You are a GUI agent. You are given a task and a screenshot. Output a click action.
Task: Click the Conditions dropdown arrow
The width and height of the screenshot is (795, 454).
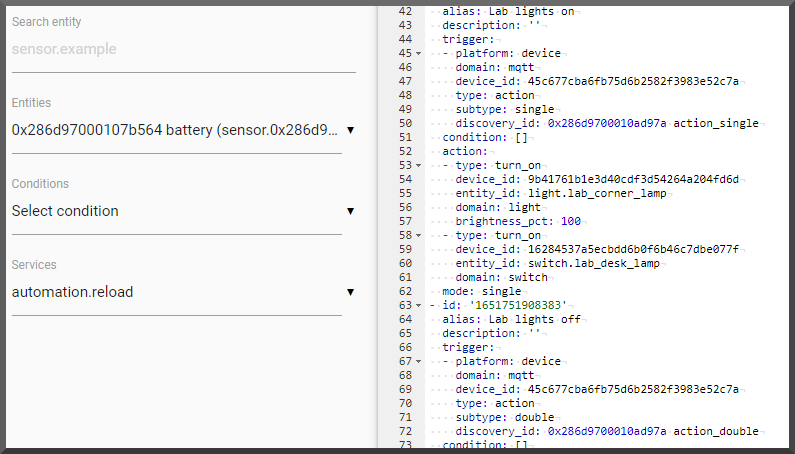point(350,211)
